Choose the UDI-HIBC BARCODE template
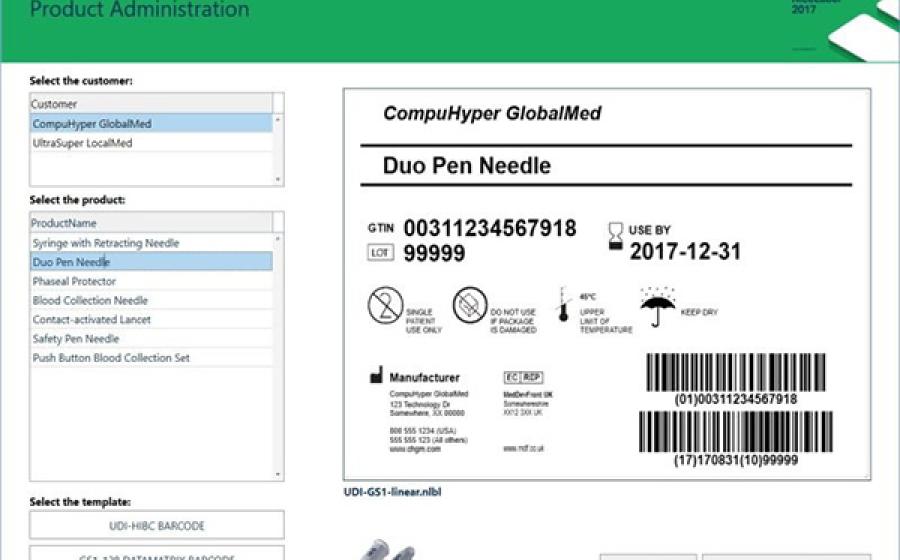Image resolution: width=900 pixels, height=560 pixels. tap(157, 525)
